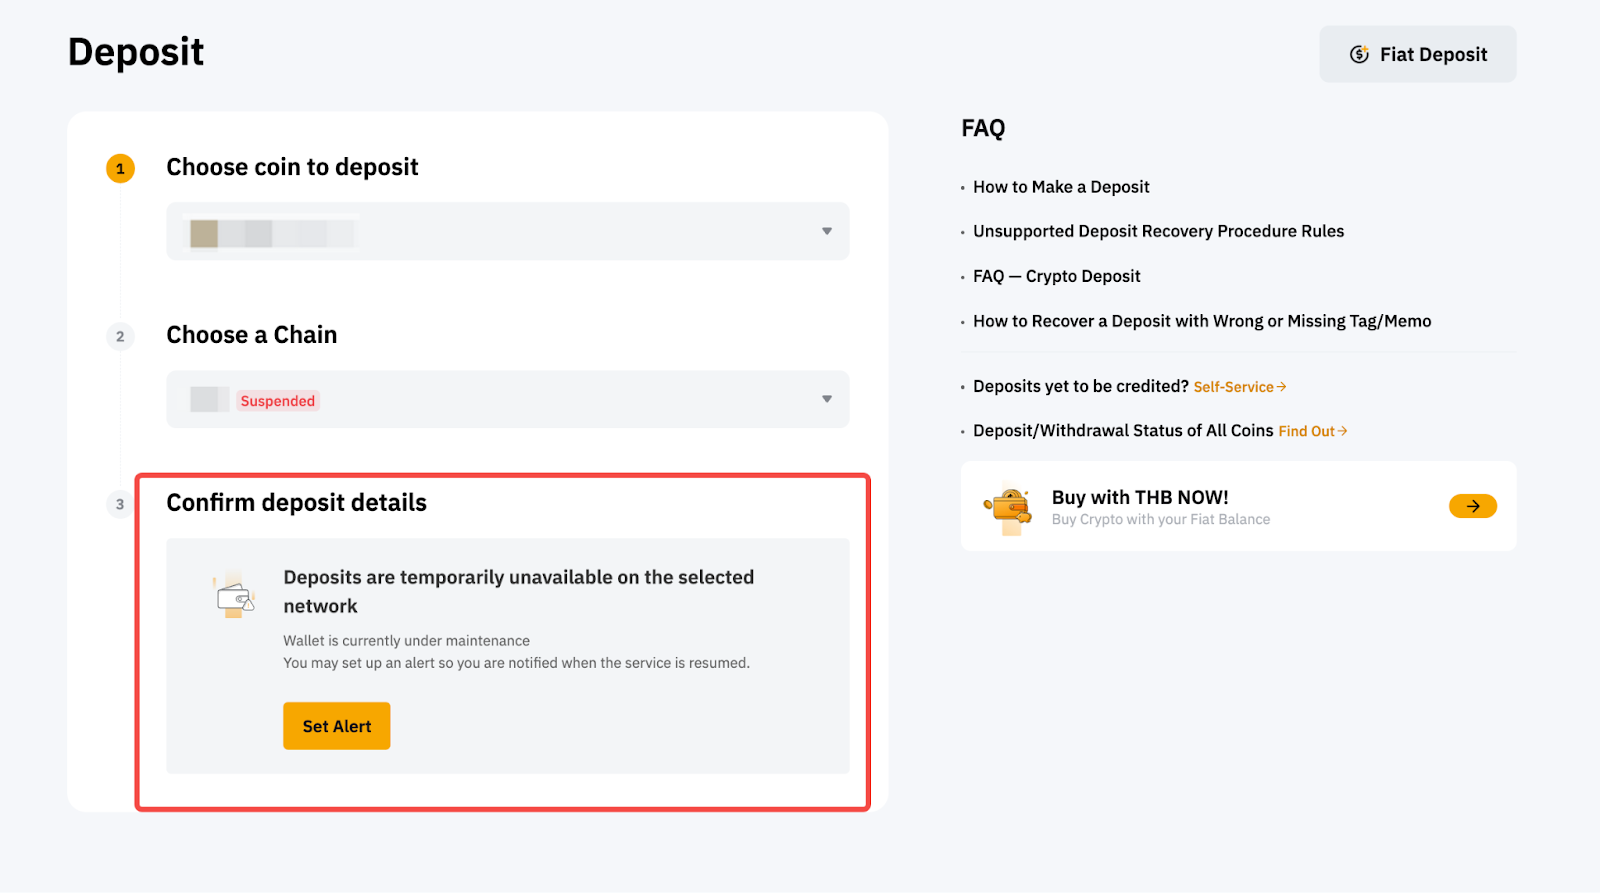
Task: Click the Self-Service link
Action: coord(1239,387)
